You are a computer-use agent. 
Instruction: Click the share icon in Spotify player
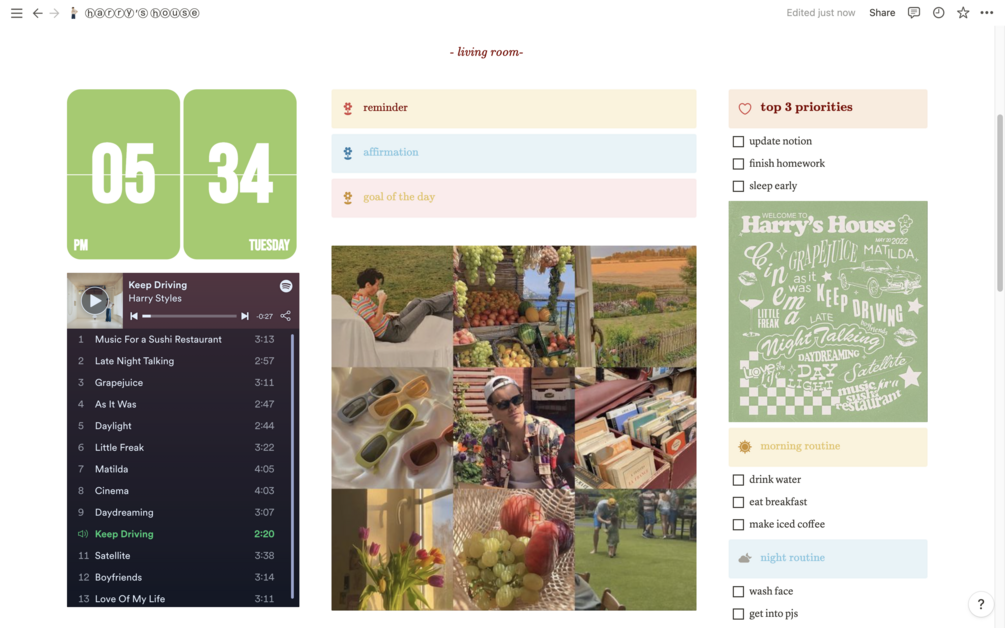pyautogui.click(x=285, y=316)
